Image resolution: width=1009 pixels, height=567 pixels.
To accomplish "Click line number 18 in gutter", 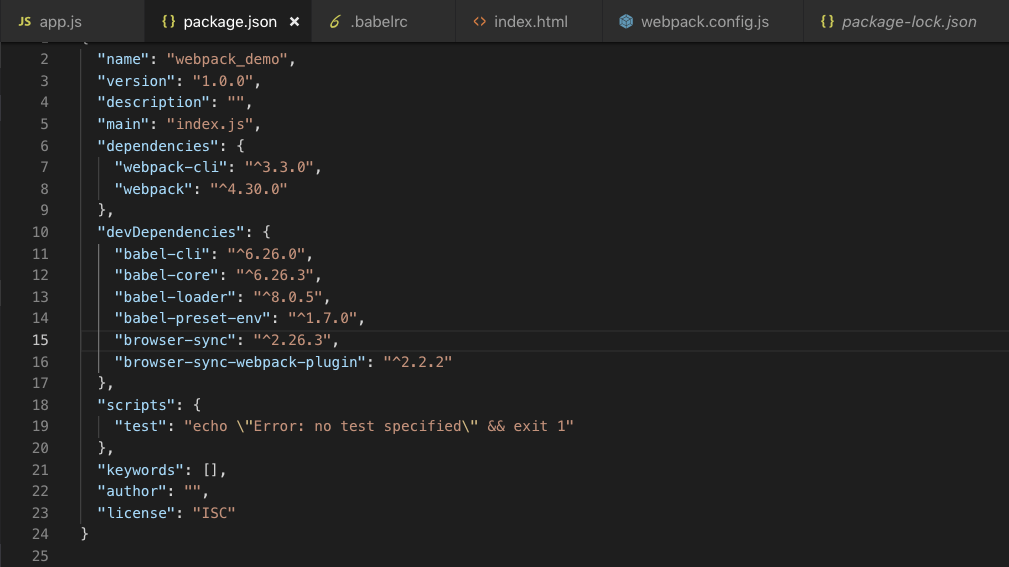I will pos(40,405).
